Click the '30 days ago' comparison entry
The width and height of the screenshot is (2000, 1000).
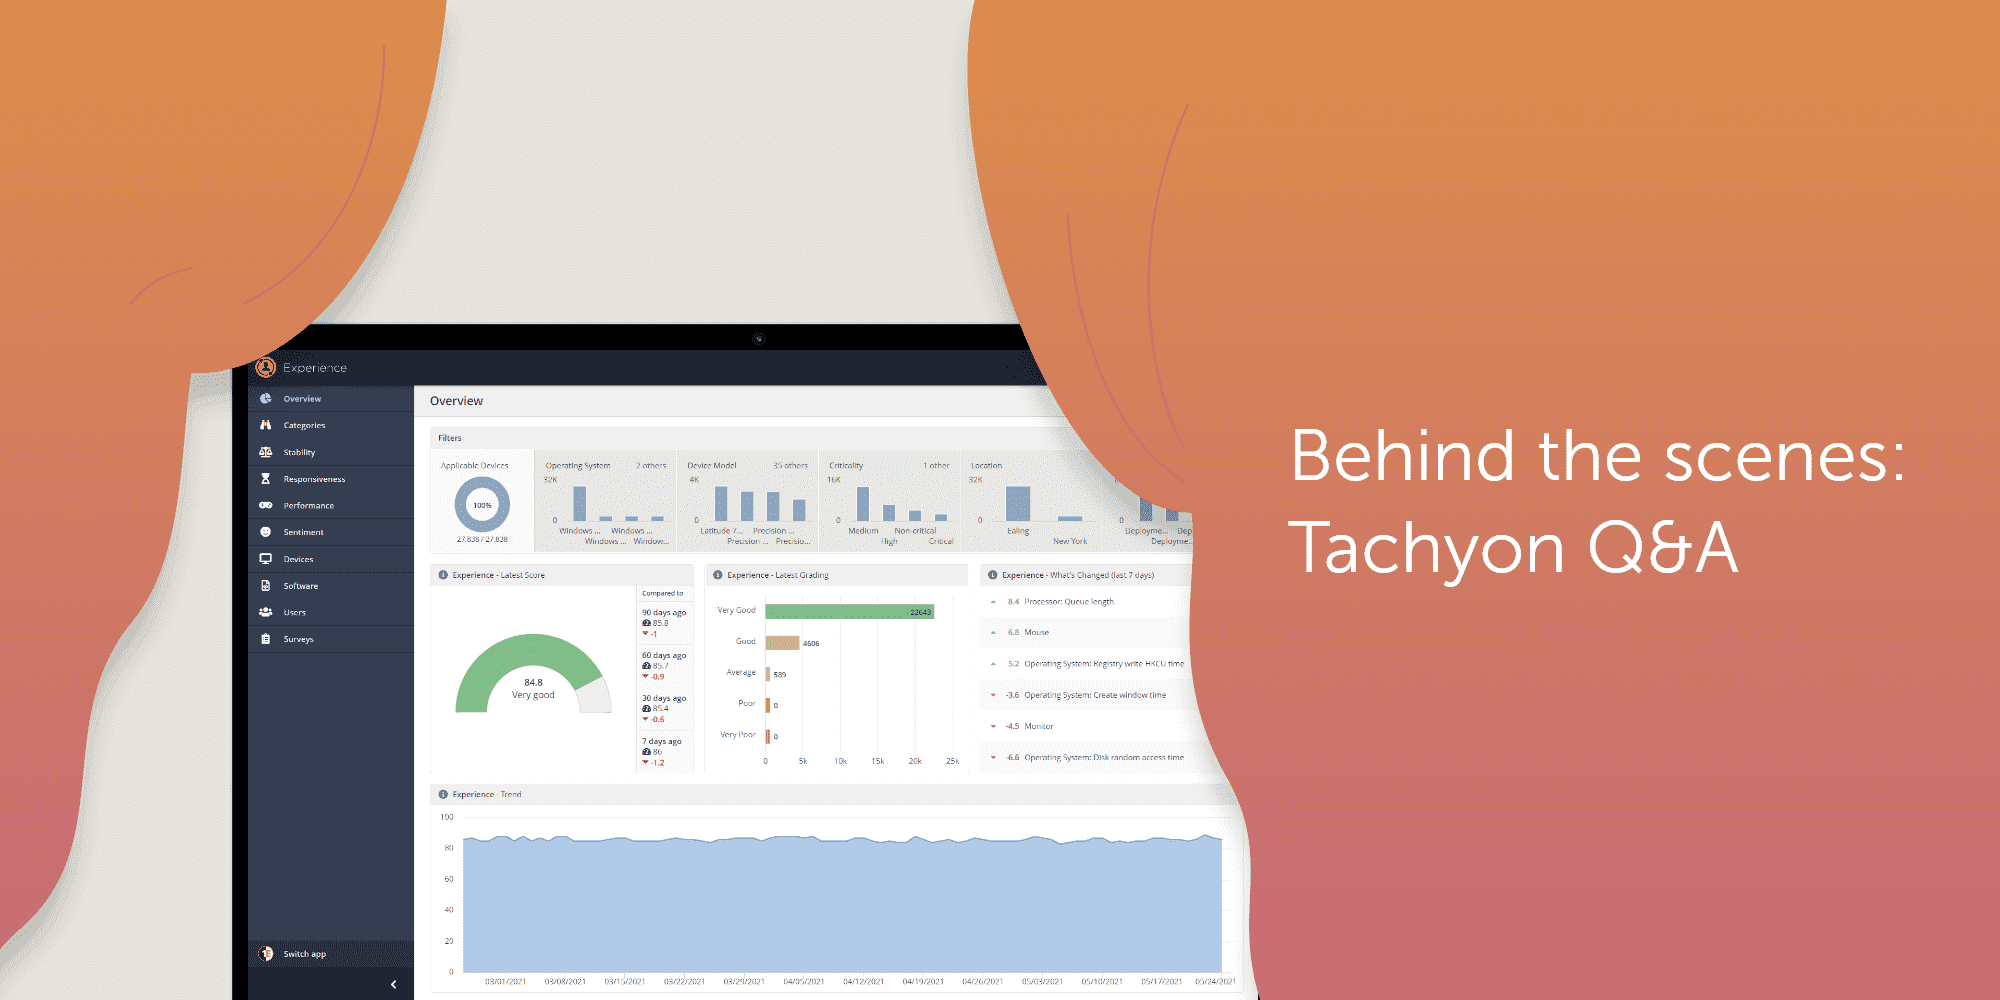[664, 708]
